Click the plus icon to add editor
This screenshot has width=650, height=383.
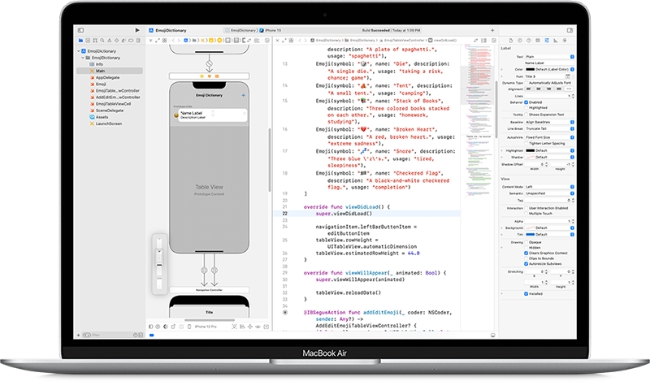click(x=492, y=30)
